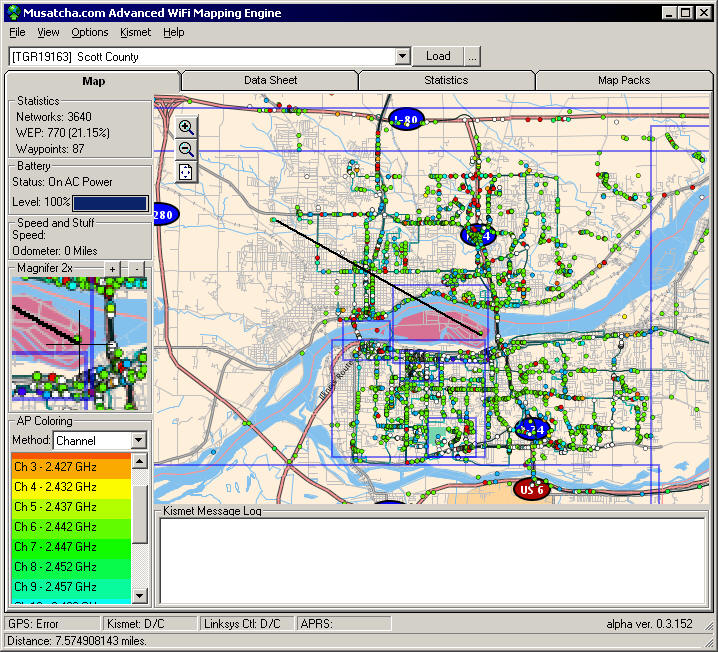Click the zoom in magnifier icon on map
718x652 pixels.
click(x=186, y=127)
